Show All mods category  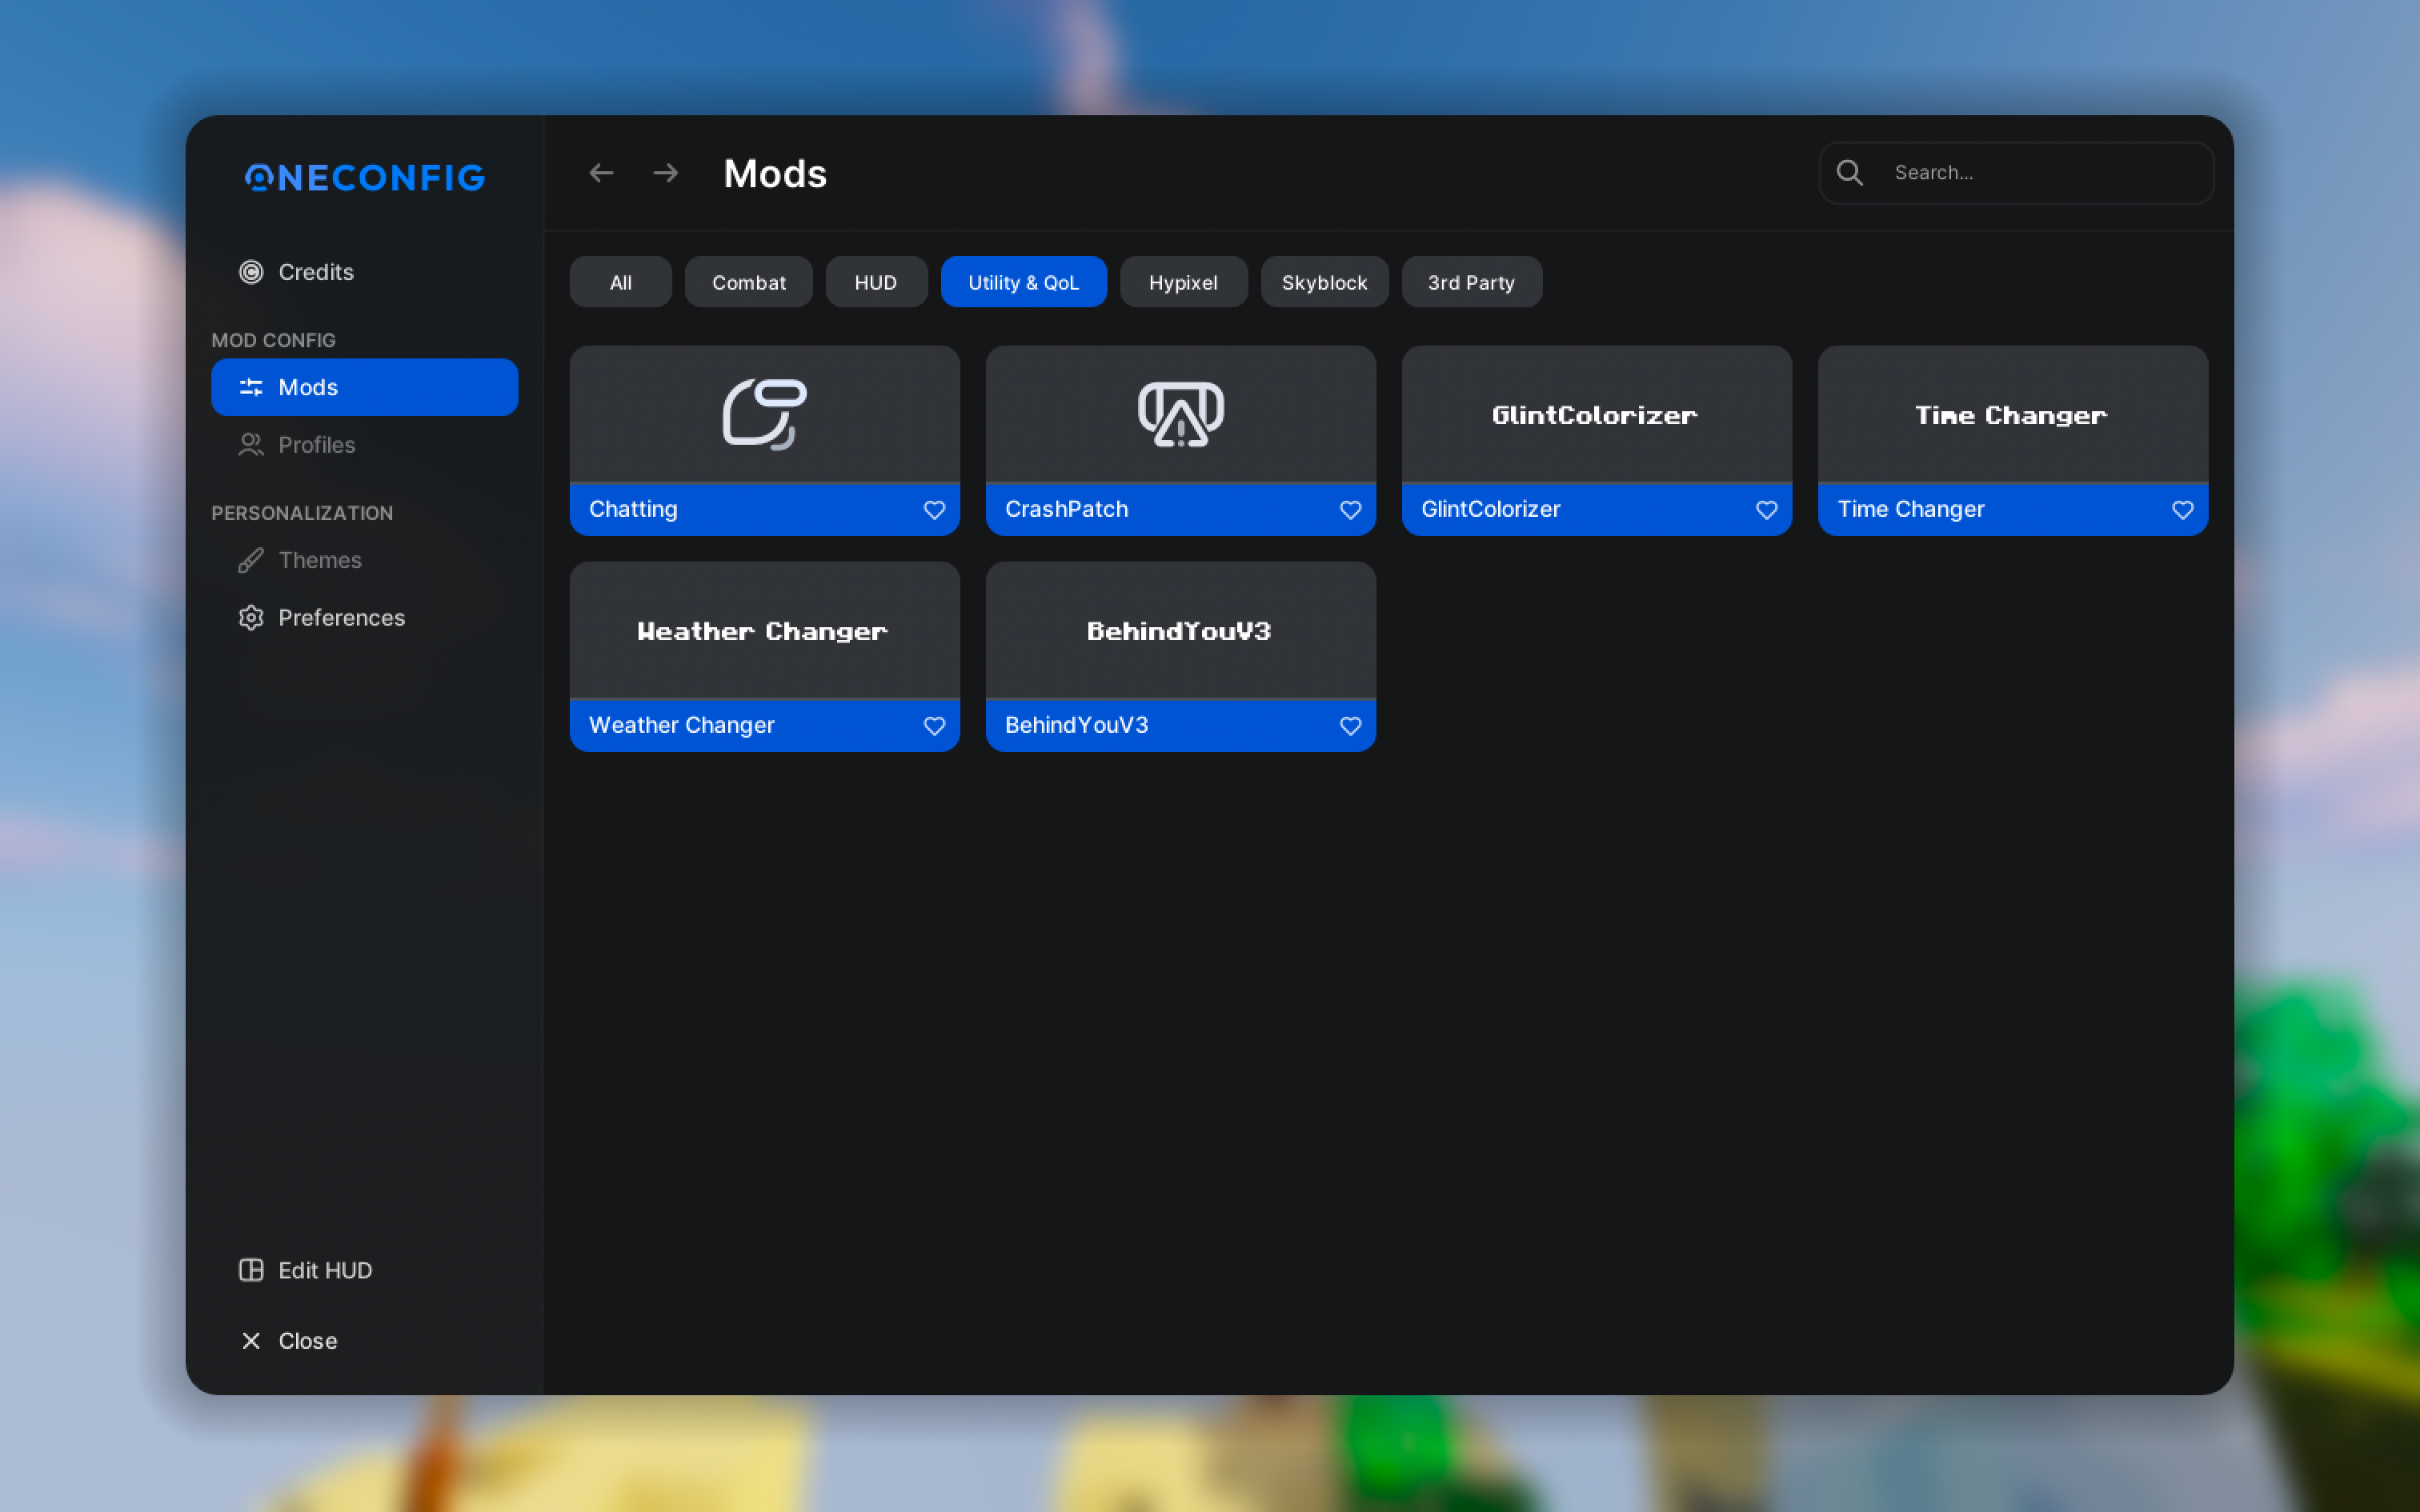(x=620, y=283)
